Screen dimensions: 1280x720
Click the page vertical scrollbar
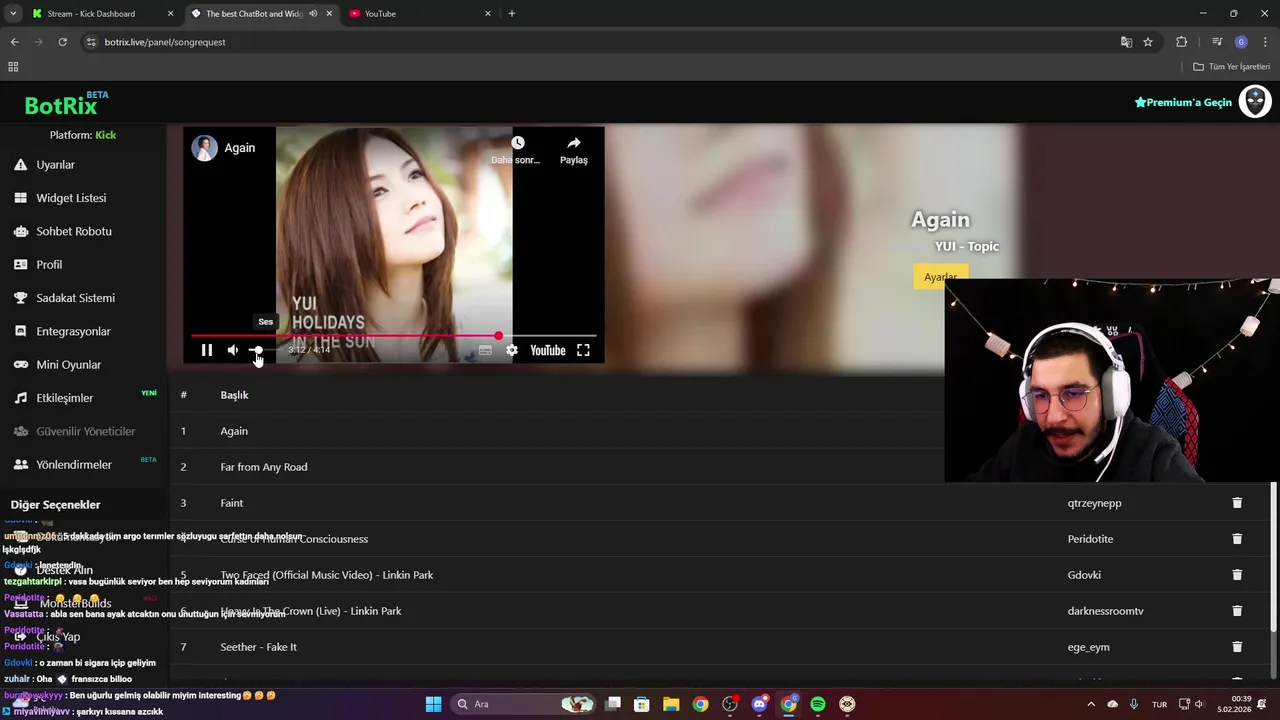coord(1274,555)
